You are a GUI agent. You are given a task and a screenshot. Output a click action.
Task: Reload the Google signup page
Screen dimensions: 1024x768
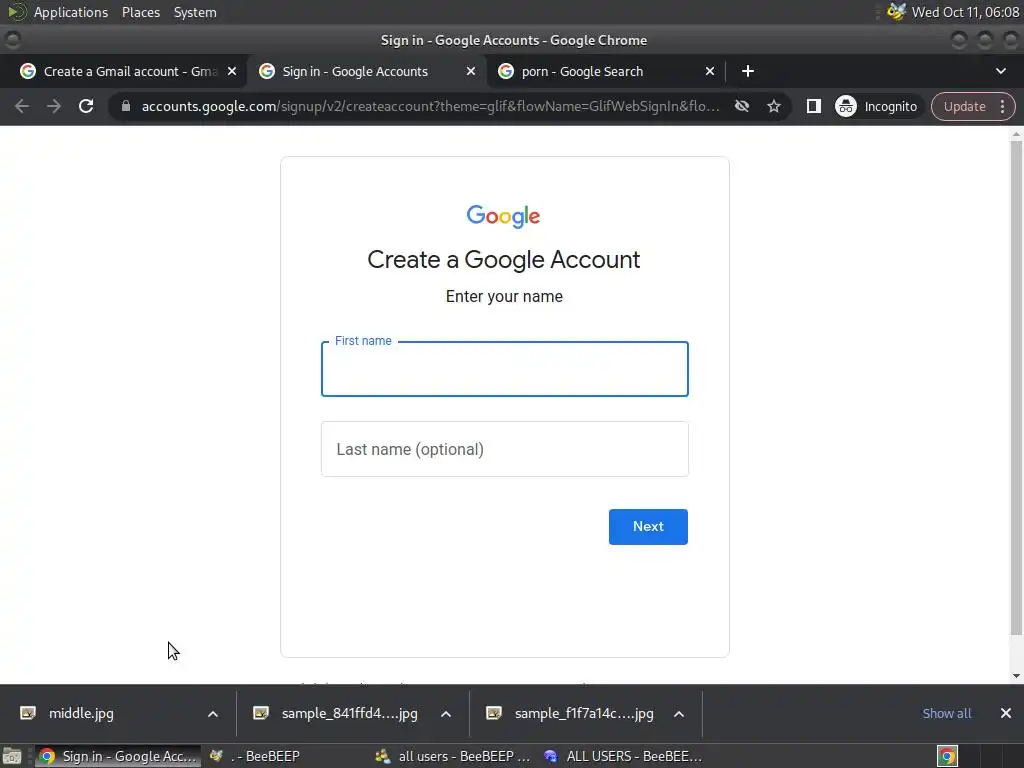point(86,106)
